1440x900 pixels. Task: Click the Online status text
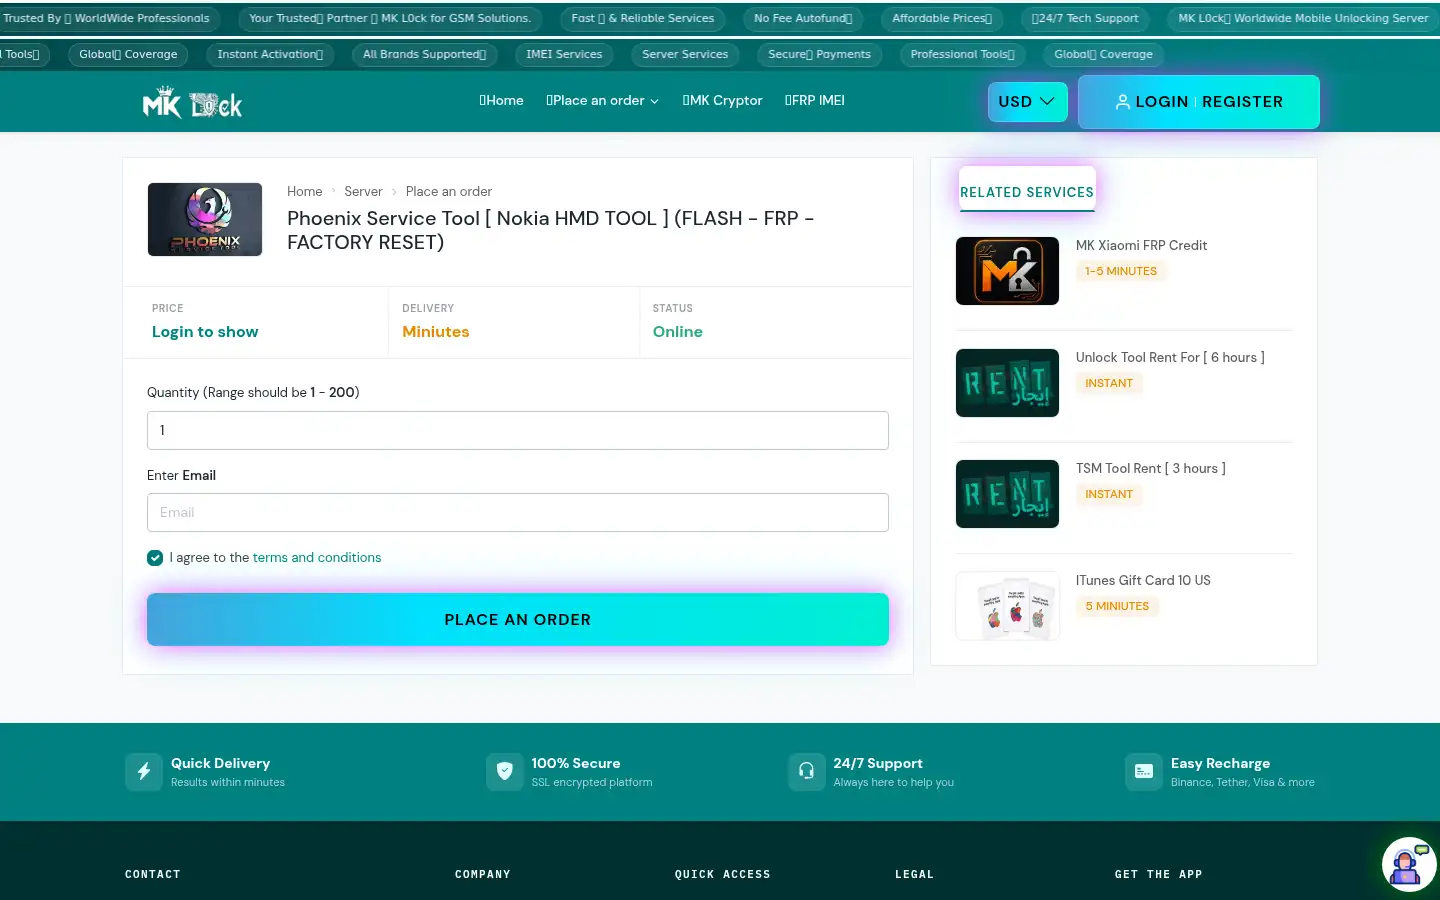[x=677, y=332]
